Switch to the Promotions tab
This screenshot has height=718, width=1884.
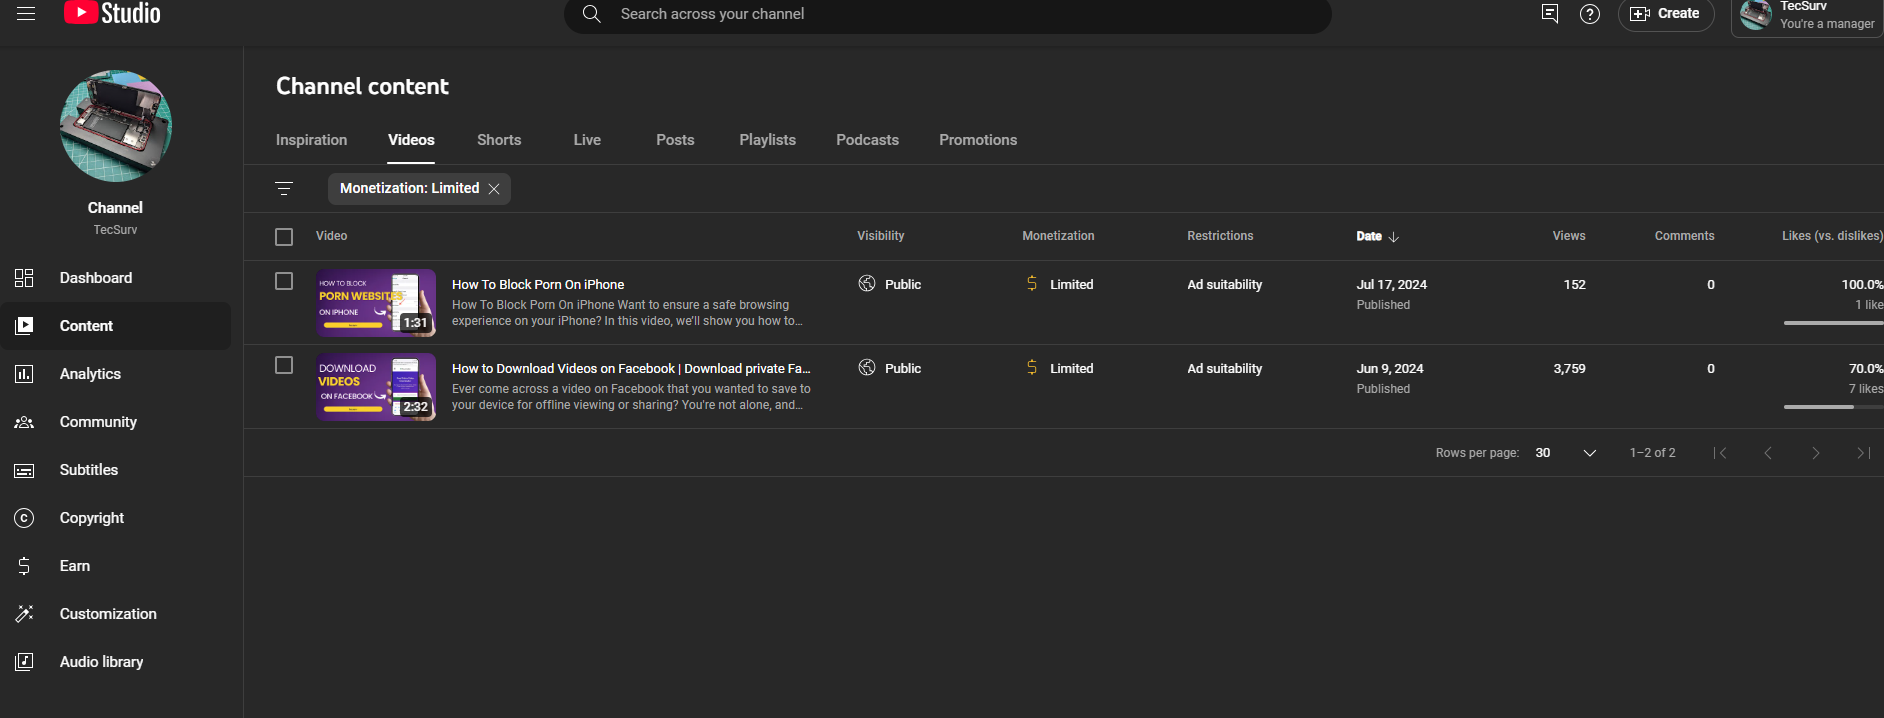tap(978, 140)
